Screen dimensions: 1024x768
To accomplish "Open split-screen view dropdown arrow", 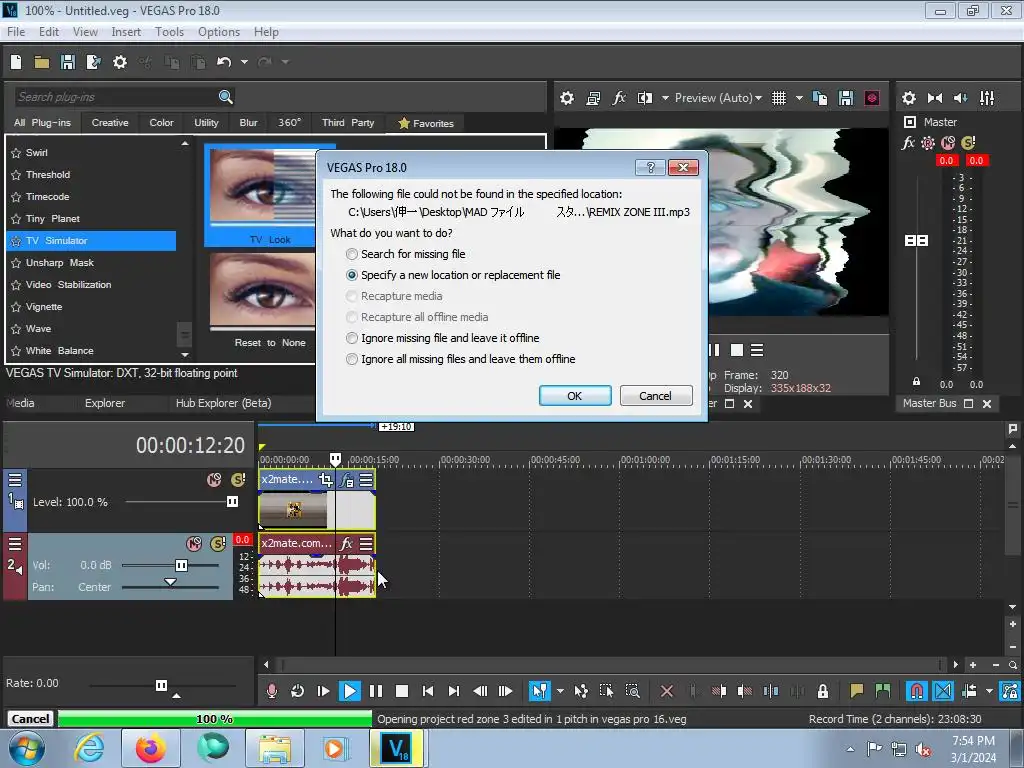I will [x=665, y=98].
